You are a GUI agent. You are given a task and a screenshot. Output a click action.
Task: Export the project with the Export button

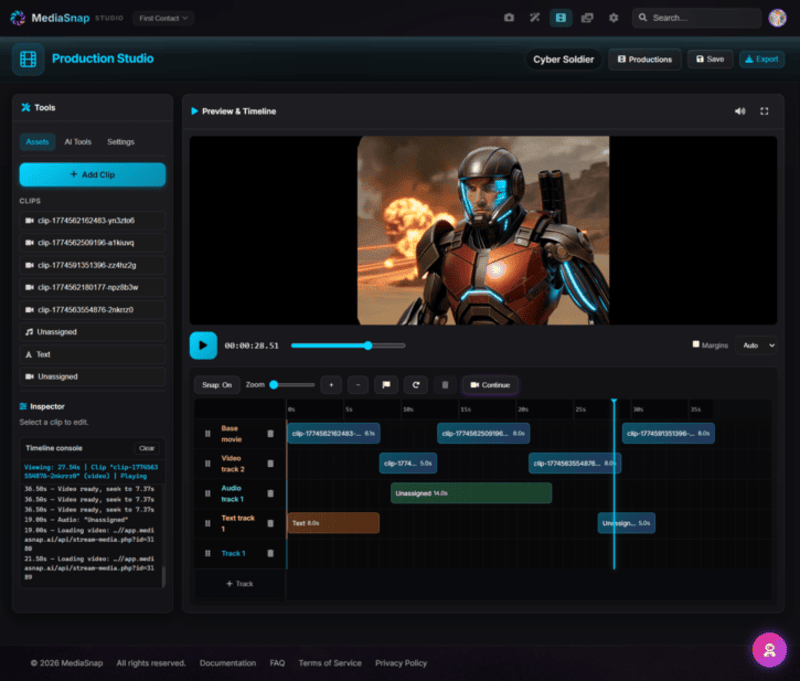pyautogui.click(x=761, y=59)
